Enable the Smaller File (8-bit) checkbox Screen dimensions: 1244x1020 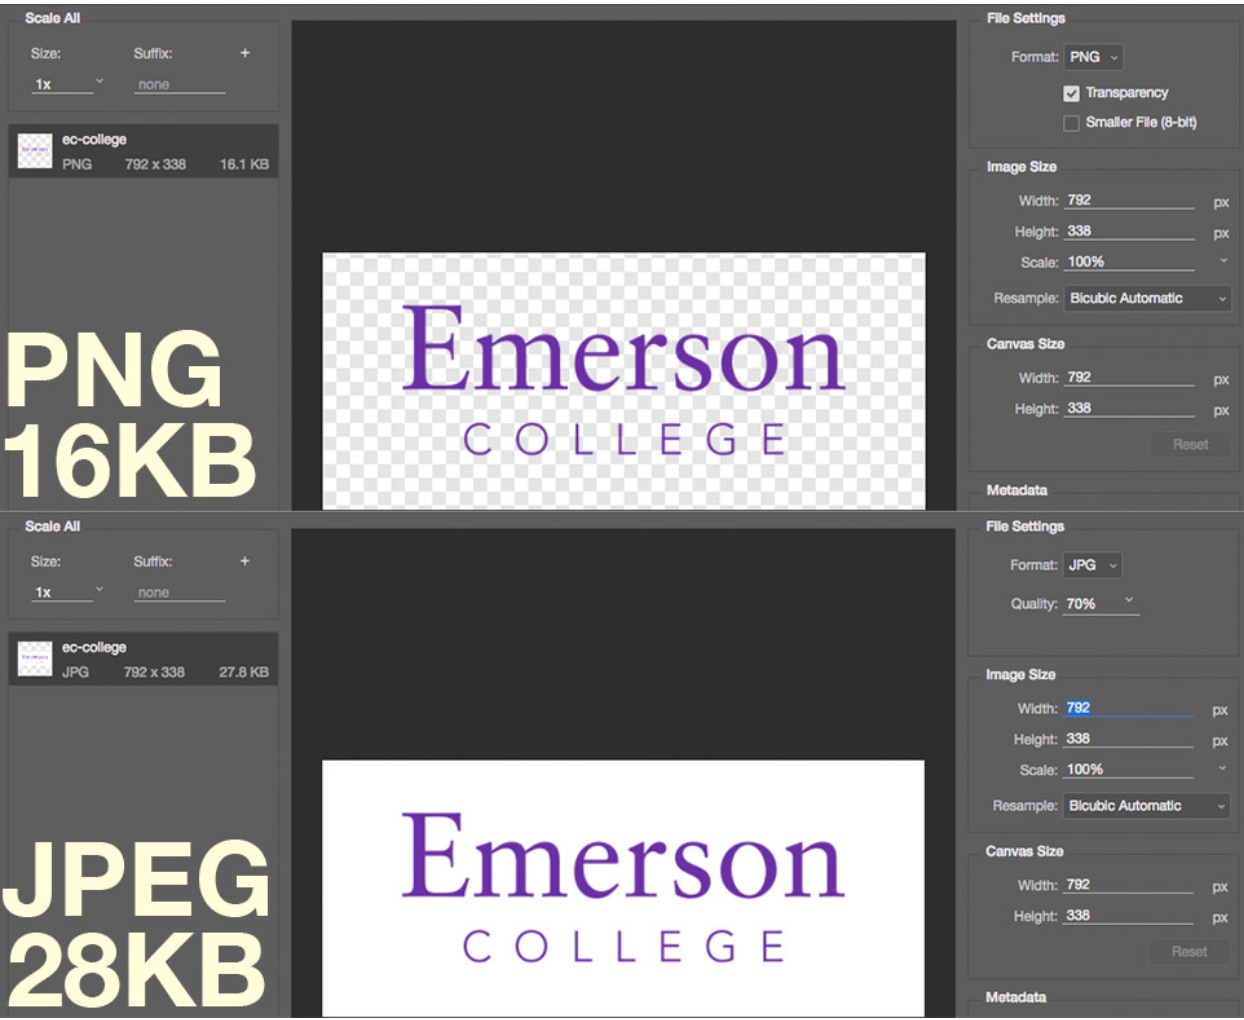[x=1071, y=123]
